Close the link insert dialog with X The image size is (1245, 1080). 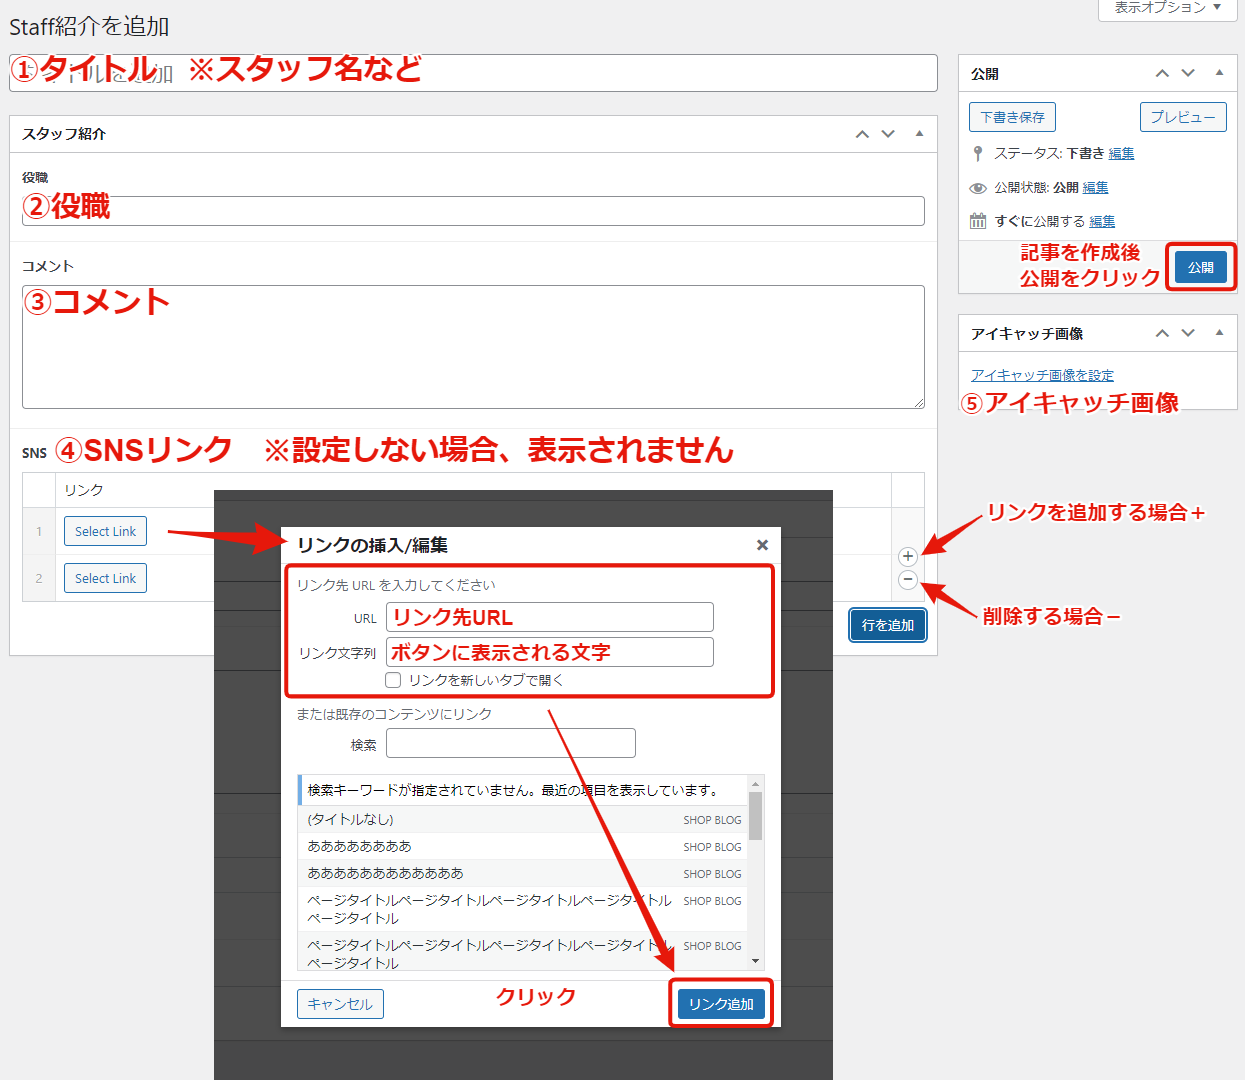(x=762, y=545)
